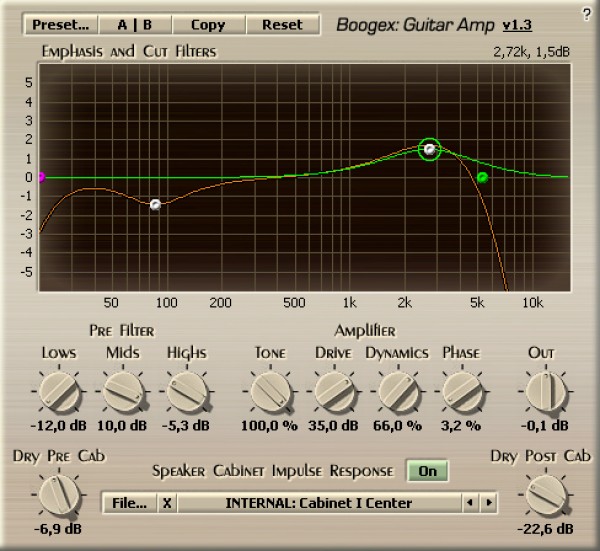Click the Copy button

point(208,24)
